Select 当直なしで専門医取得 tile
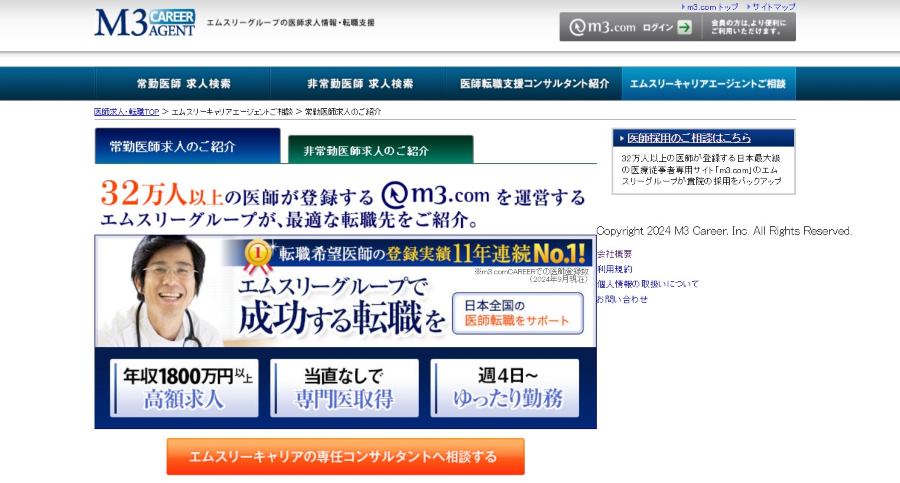 click(x=344, y=388)
